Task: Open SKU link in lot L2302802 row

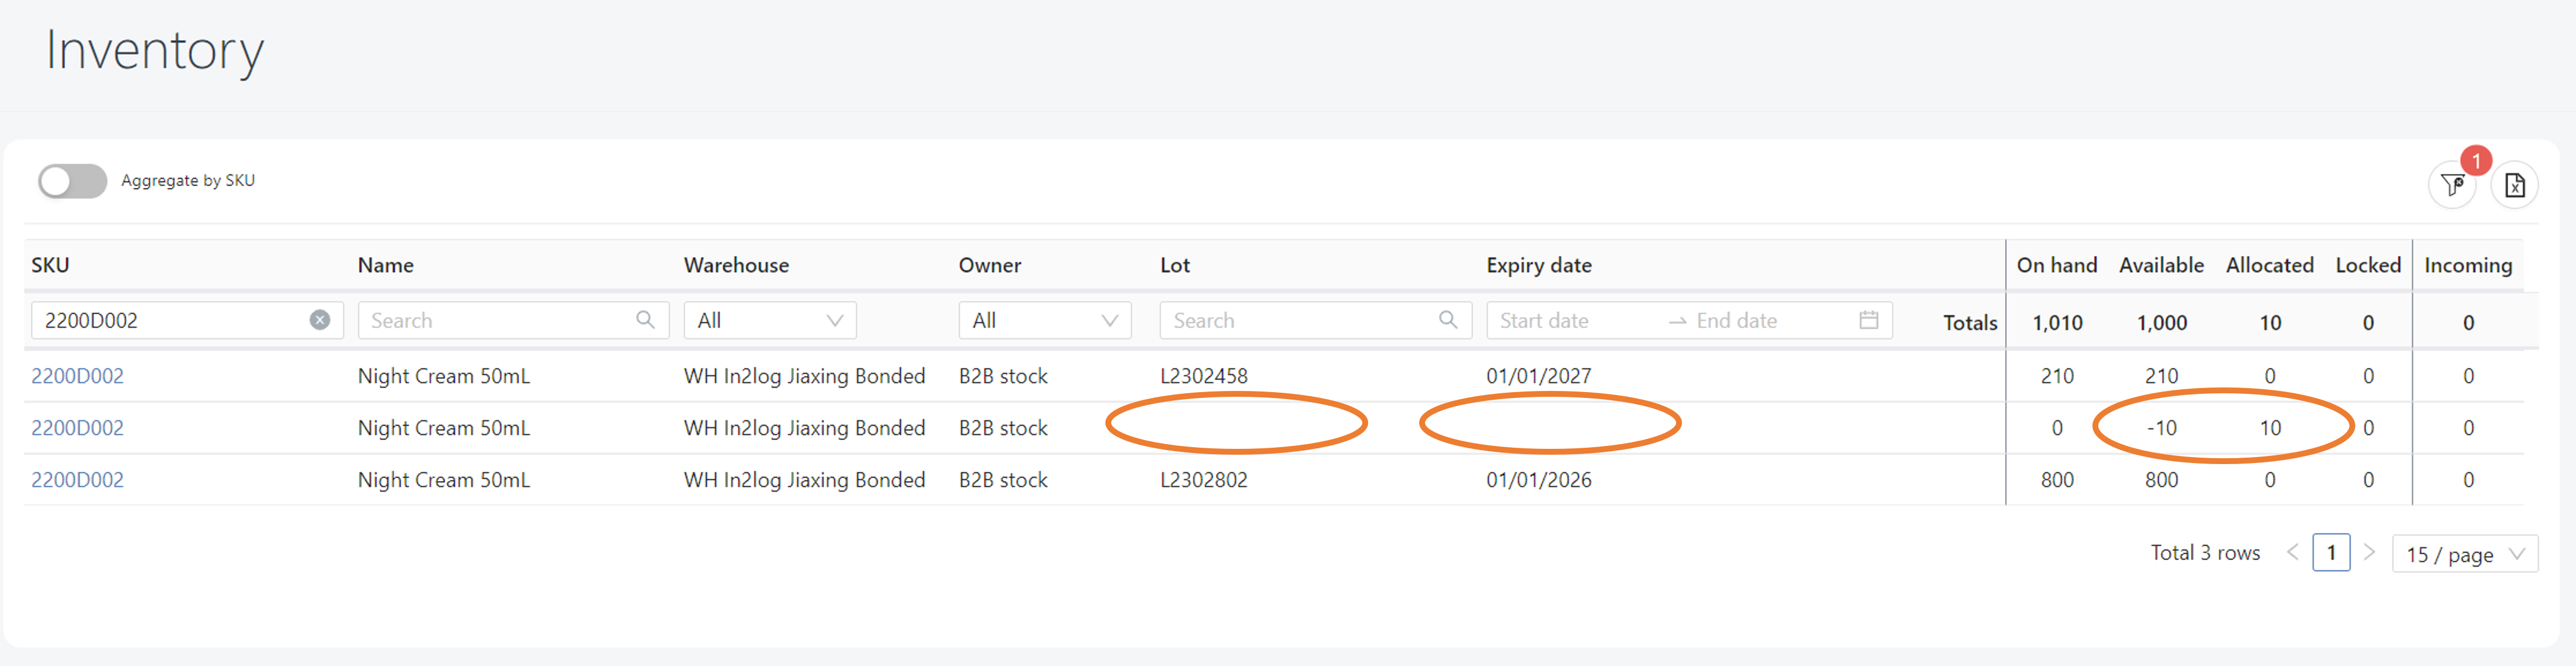Action: pos(77,480)
